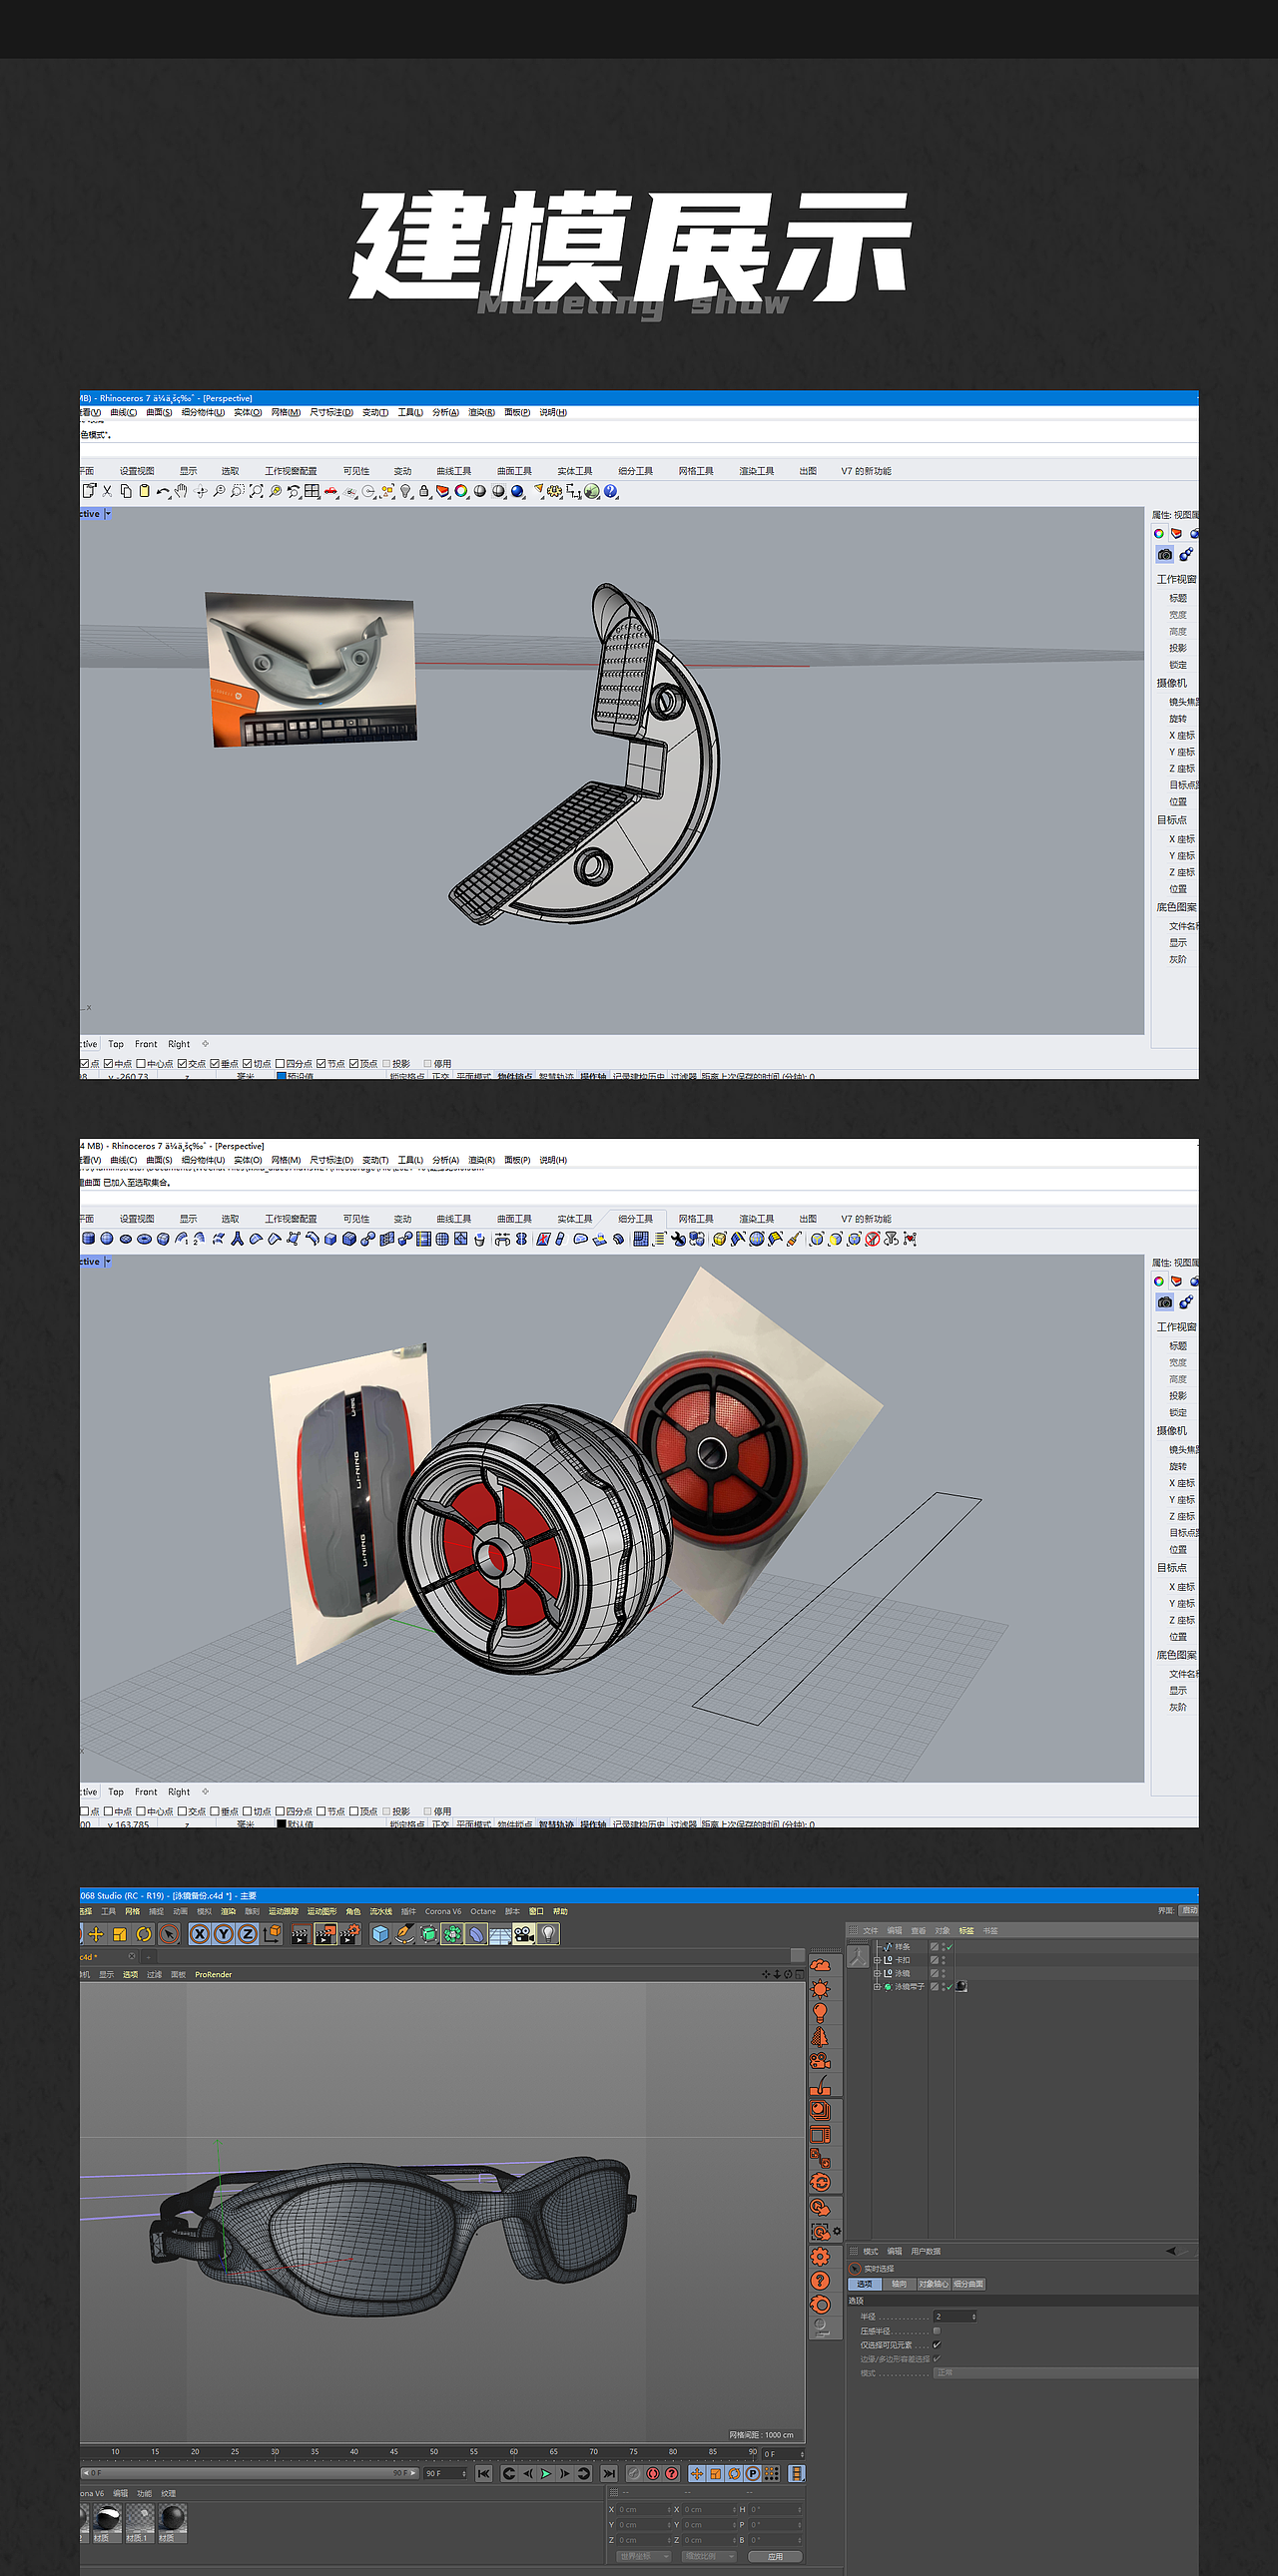Open the Help question-mark icon in bracket-model Rhino
This screenshot has height=2576, width=1278.
(611, 491)
